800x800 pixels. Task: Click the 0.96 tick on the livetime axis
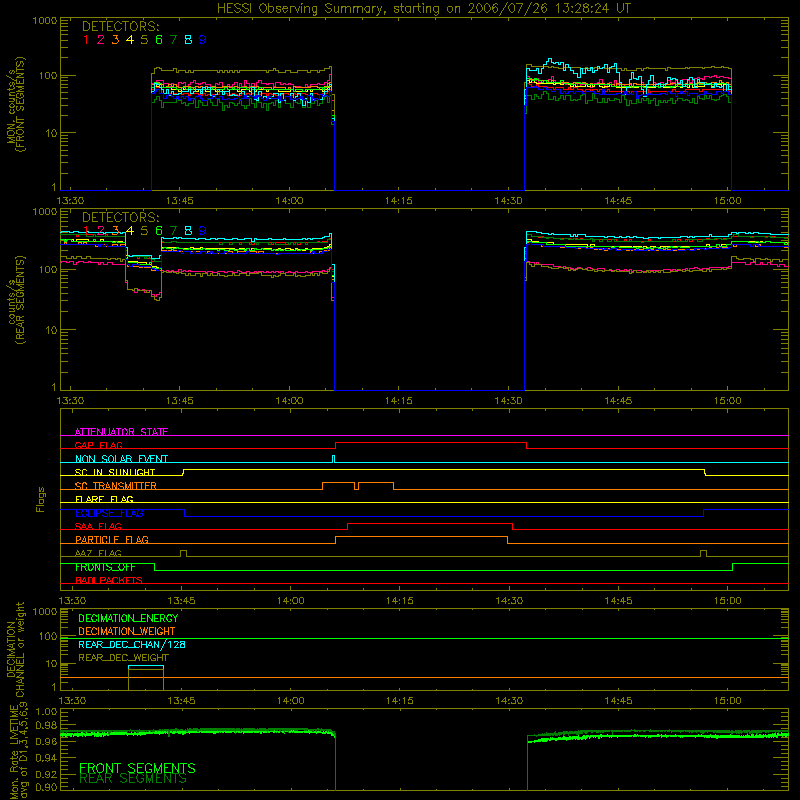coord(46,741)
